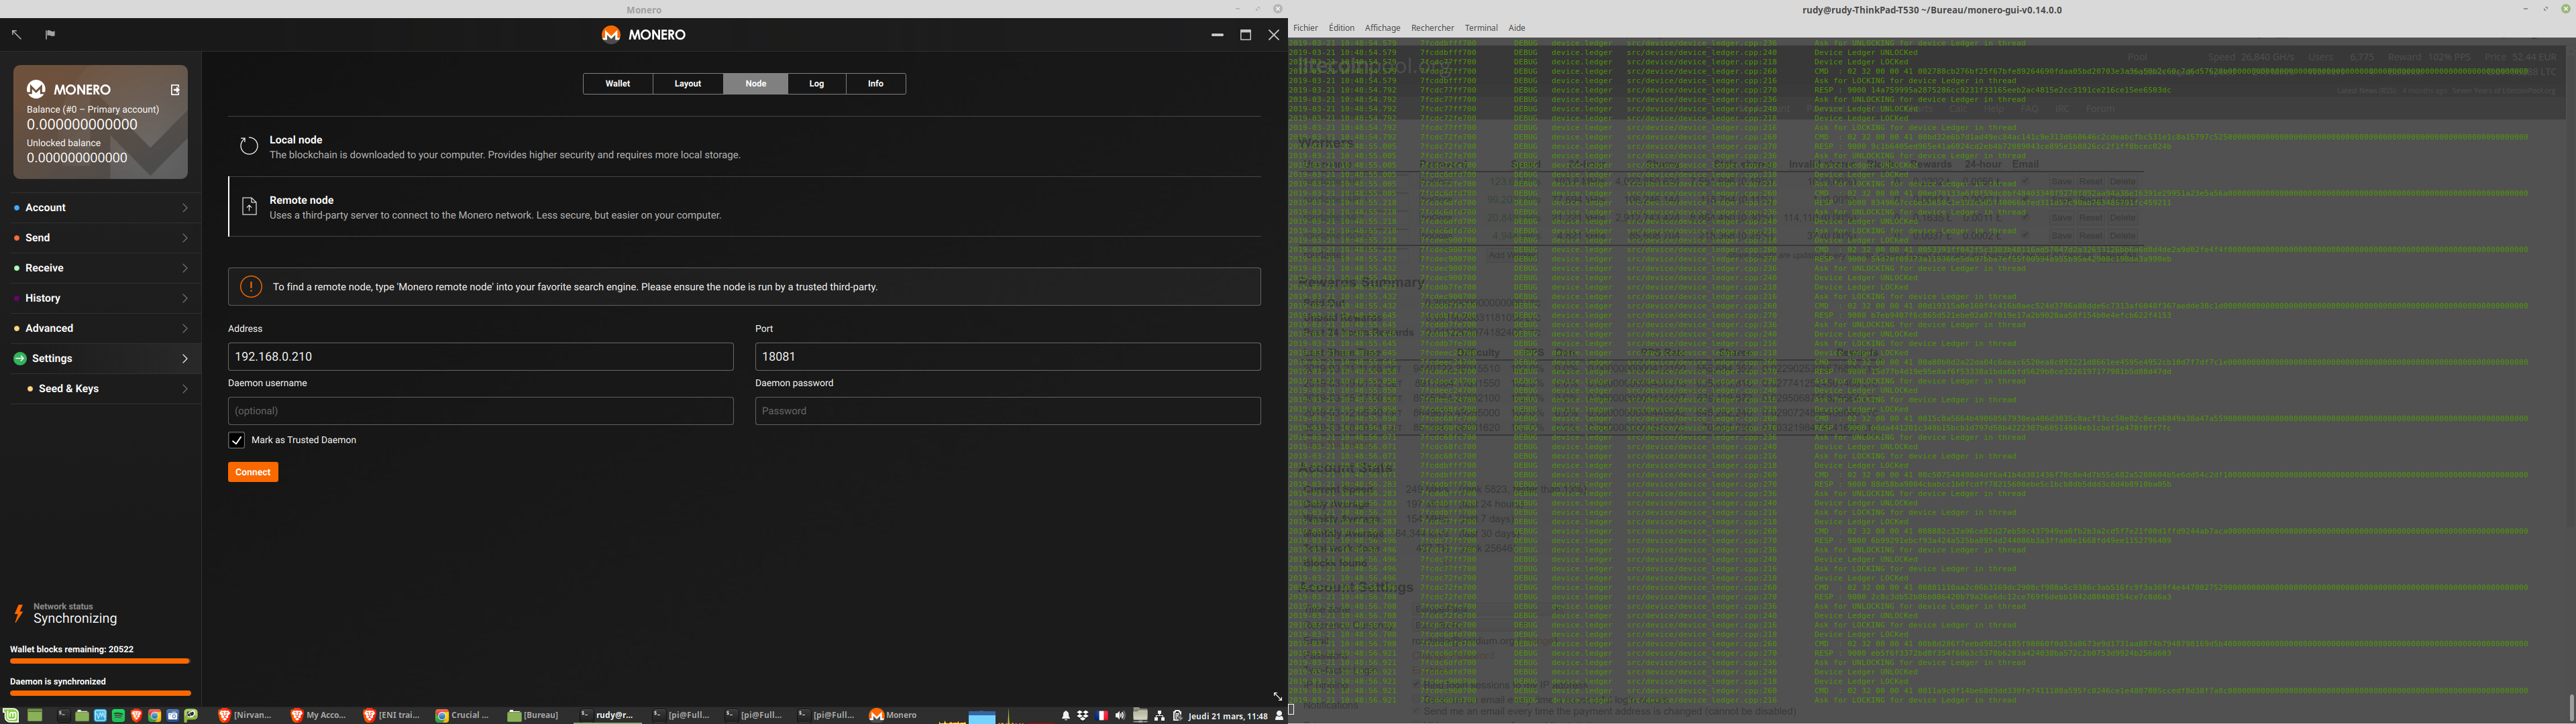Screen dimensions: 2576x724
Task: Click the warning icon in remote node notice
Action: click(x=251, y=286)
